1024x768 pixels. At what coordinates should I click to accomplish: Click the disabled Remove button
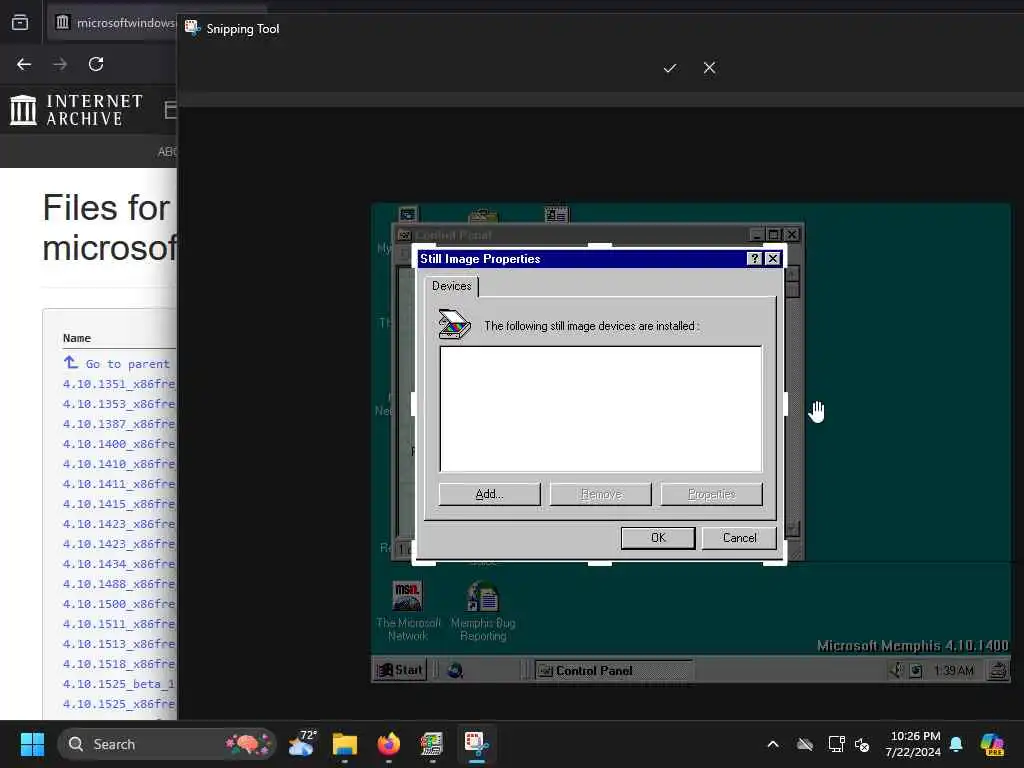tap(601, 494)
